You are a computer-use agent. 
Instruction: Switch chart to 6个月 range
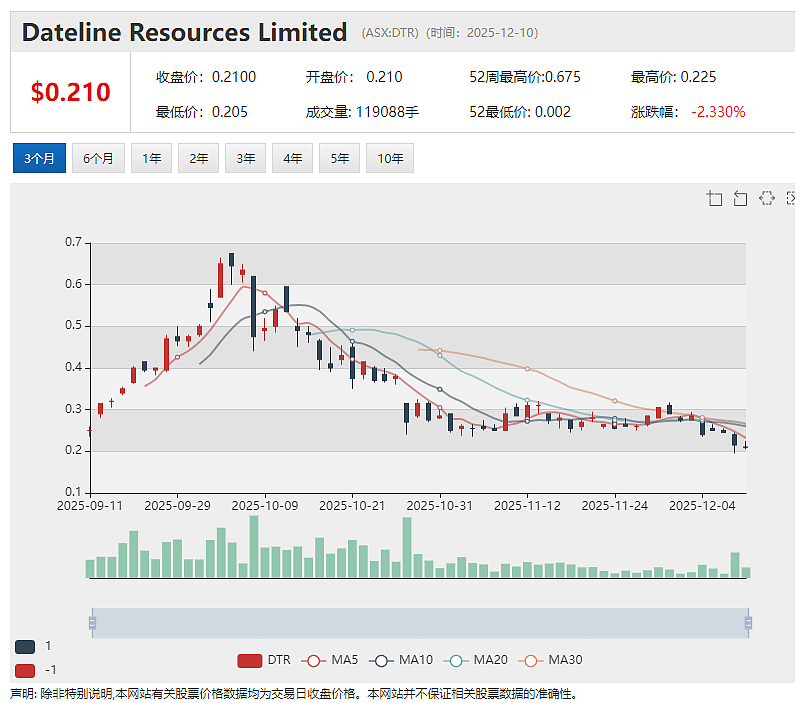(98, 158)
